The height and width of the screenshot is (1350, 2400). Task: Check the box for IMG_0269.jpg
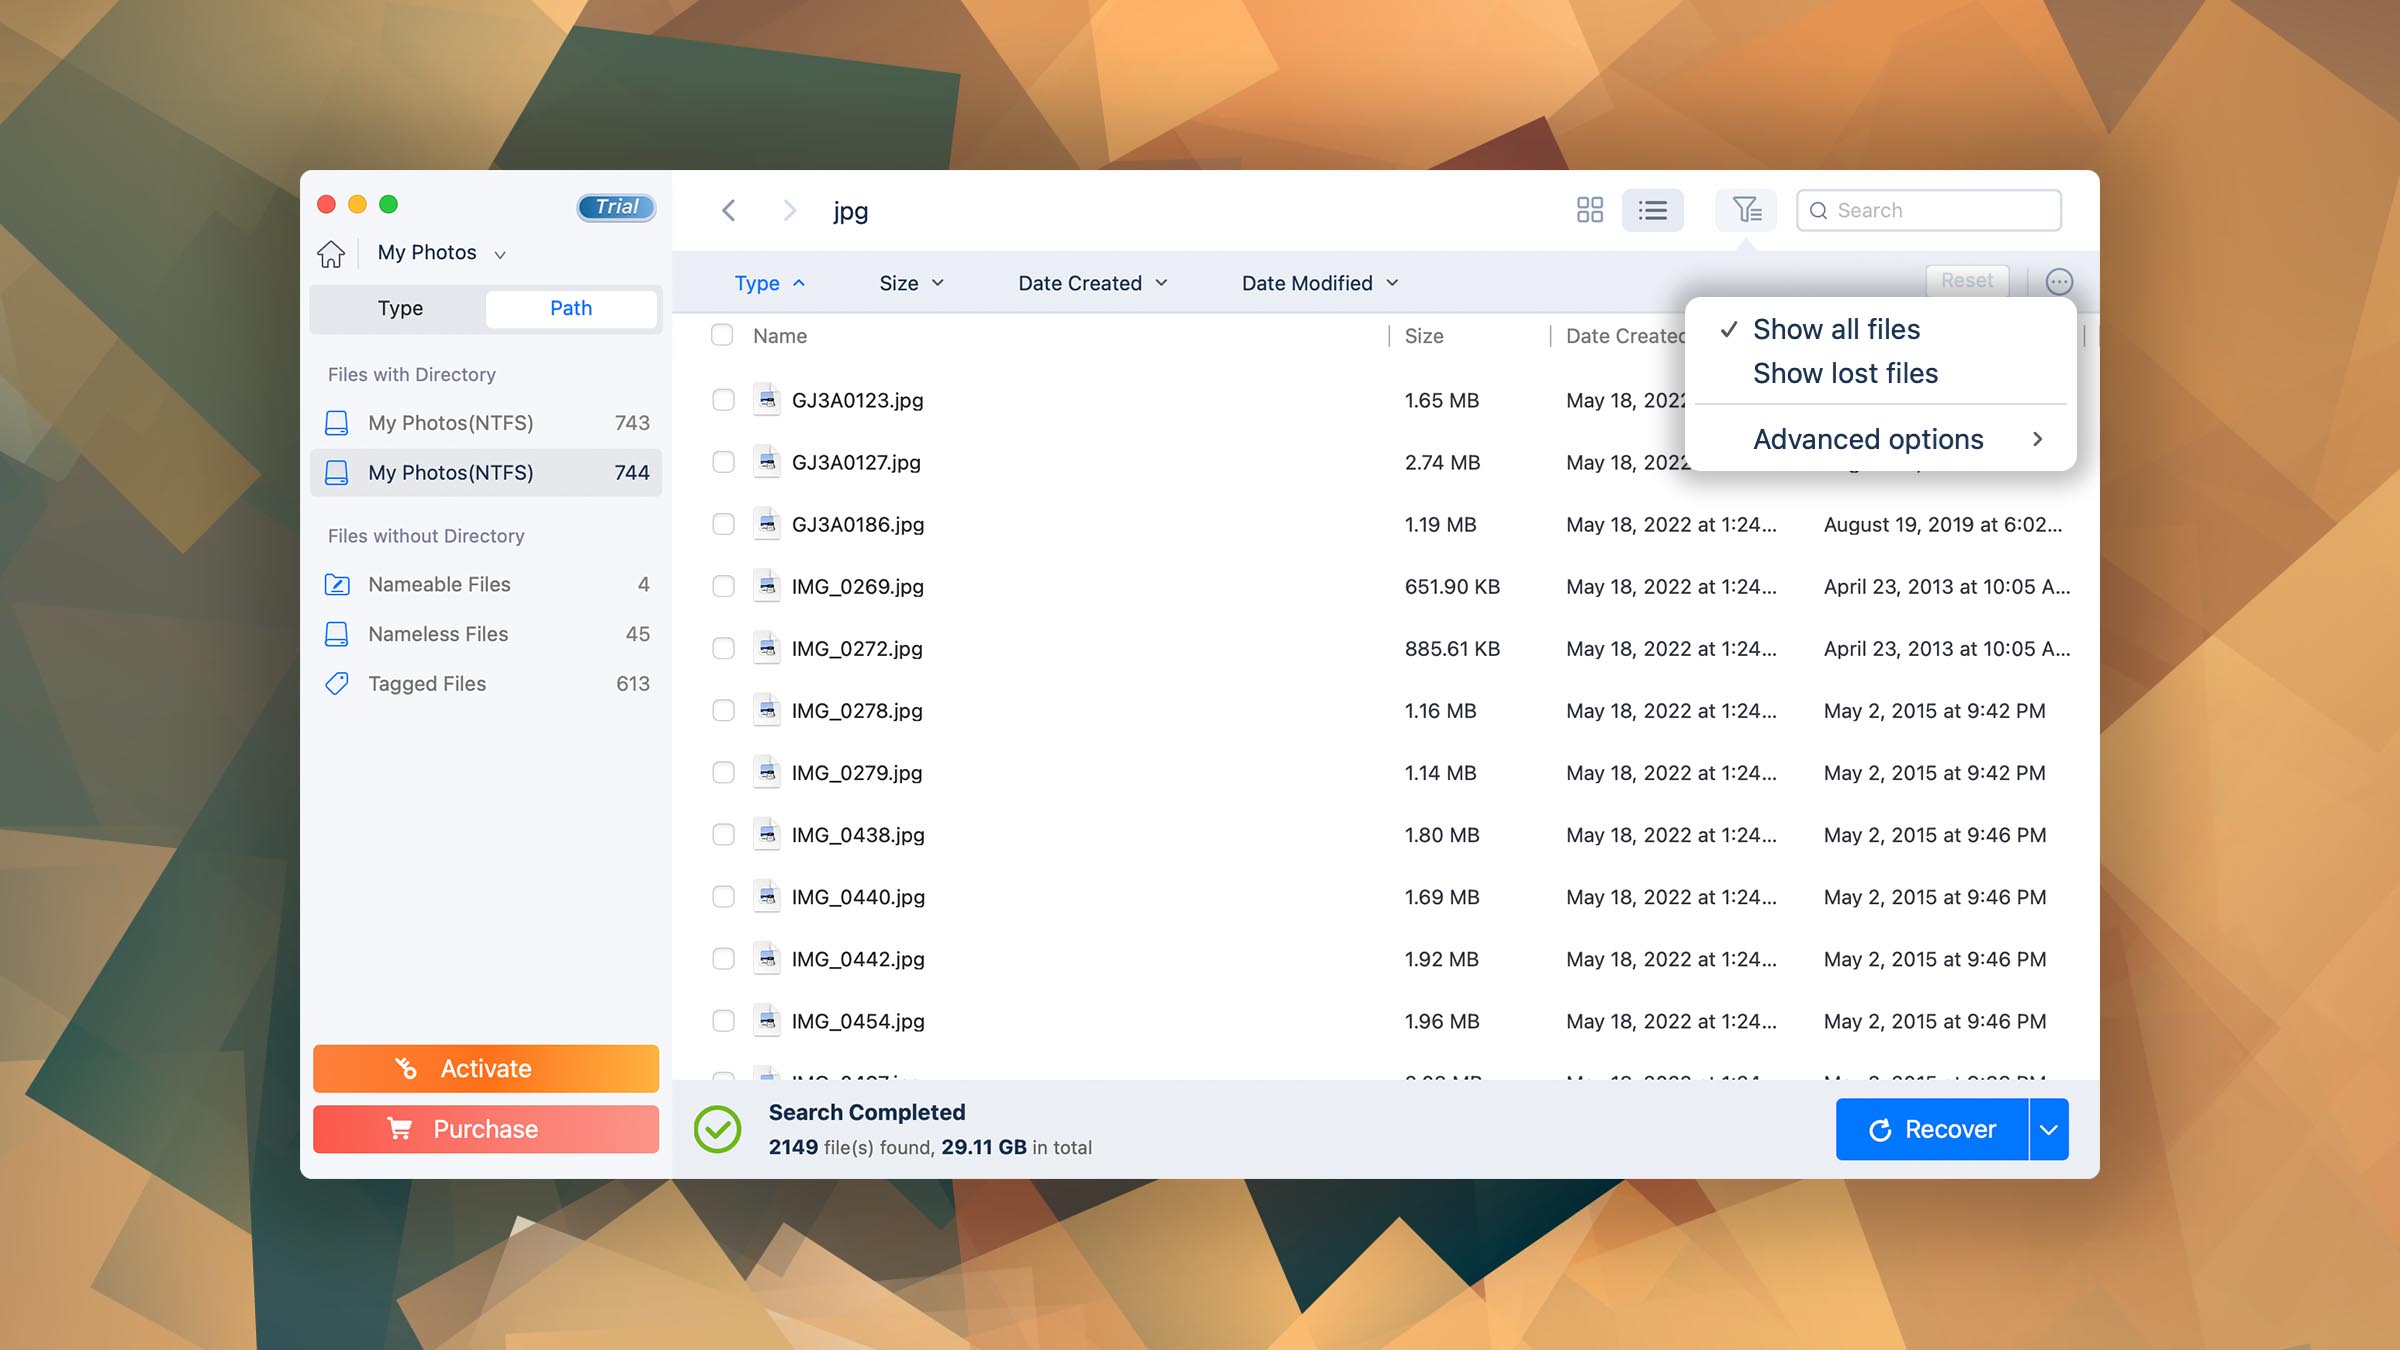[723, 586]
